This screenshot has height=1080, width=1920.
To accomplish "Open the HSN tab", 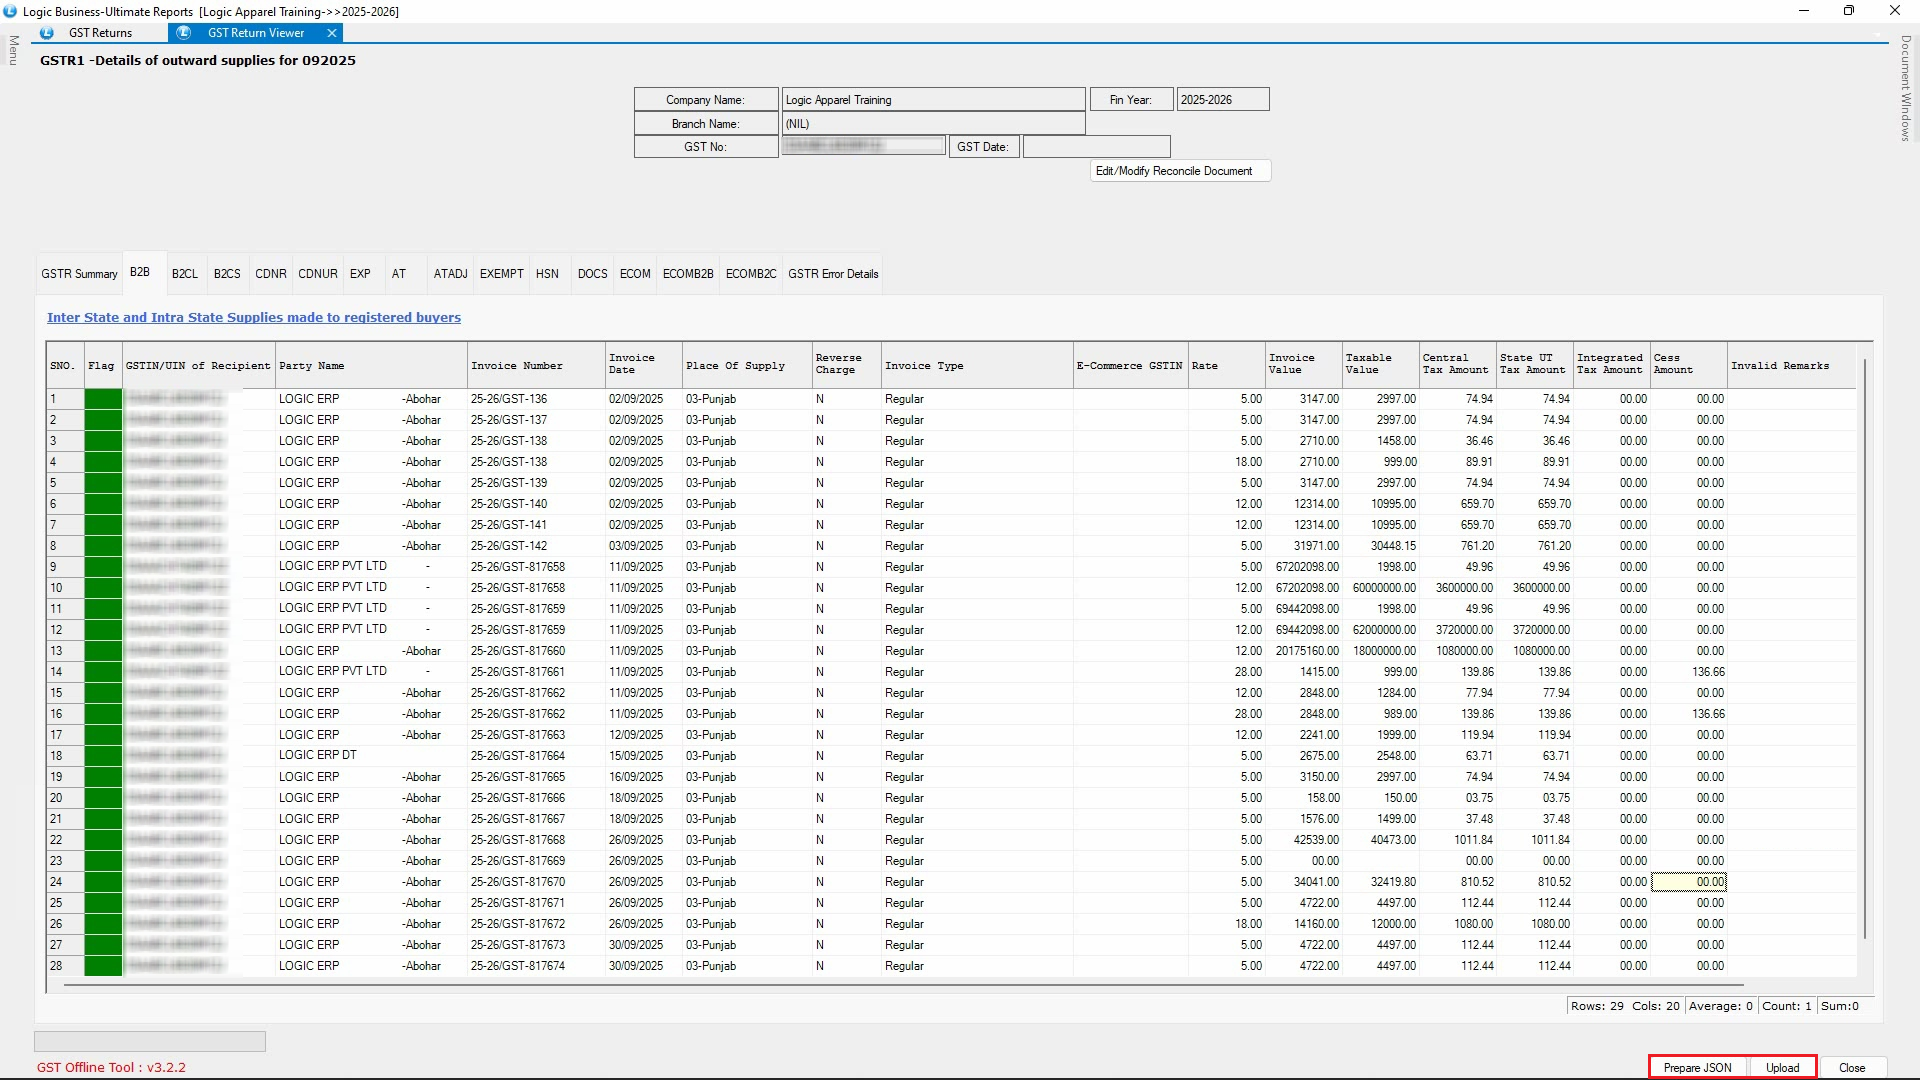I will pos(547,274).
